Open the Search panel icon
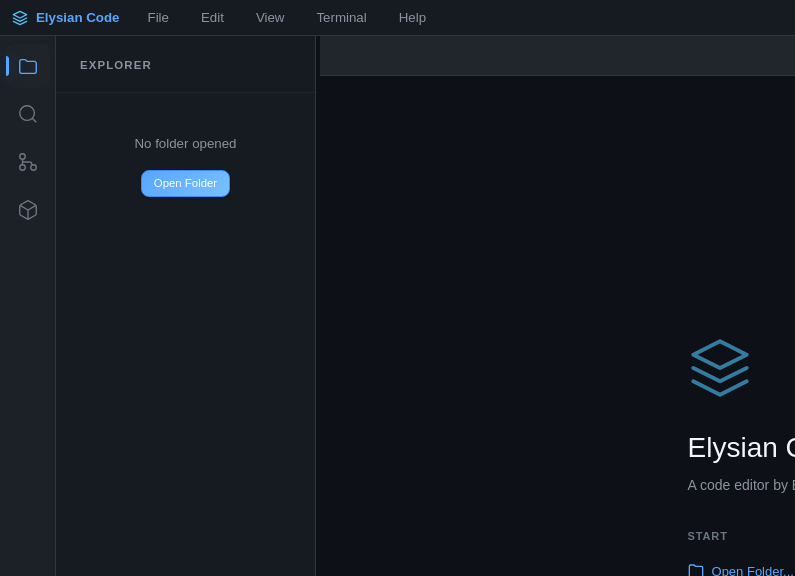Image resolution: width=795 pixels, height=576 pixels. 28,114
